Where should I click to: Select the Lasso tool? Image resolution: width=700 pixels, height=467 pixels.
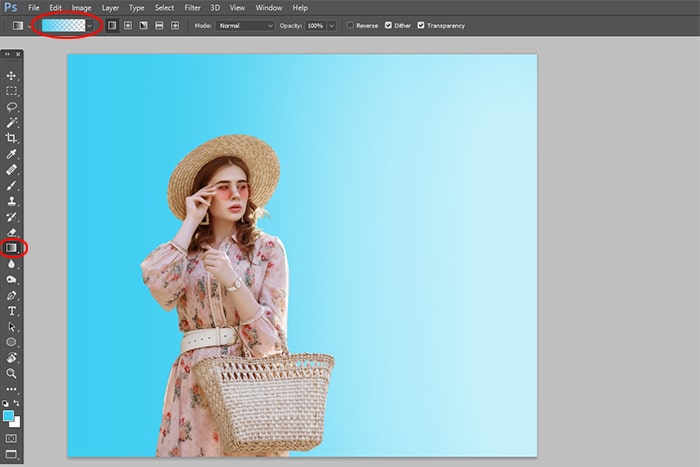pos(12,107)
